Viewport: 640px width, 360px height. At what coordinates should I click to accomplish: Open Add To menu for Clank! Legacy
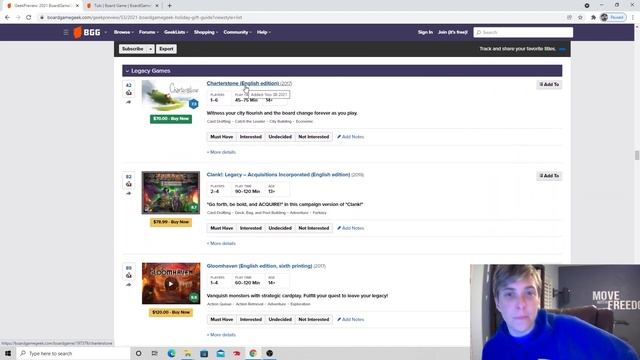[549, 176]
